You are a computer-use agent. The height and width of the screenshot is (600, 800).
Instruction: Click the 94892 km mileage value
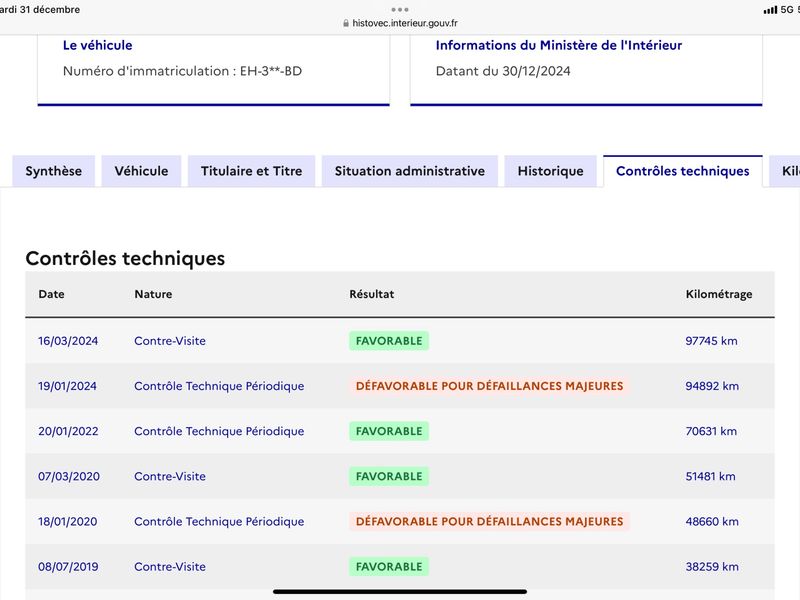point(712,386)
